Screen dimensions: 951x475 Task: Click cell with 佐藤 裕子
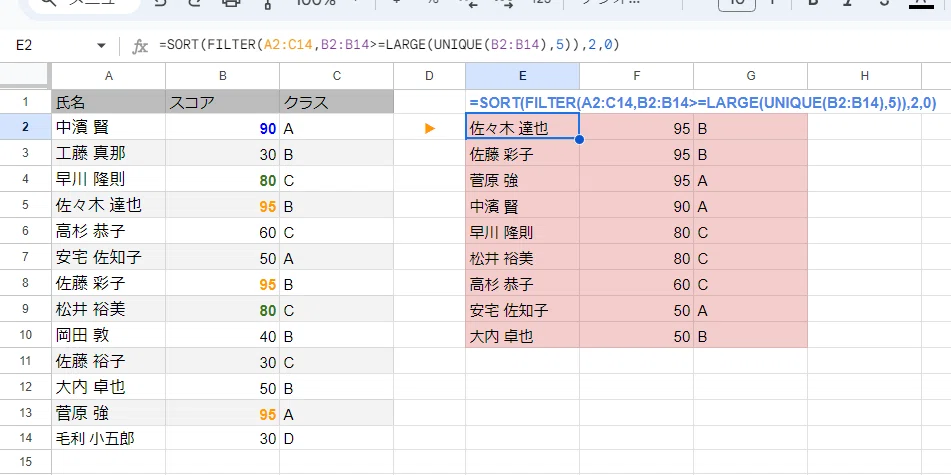pos(109,362)
